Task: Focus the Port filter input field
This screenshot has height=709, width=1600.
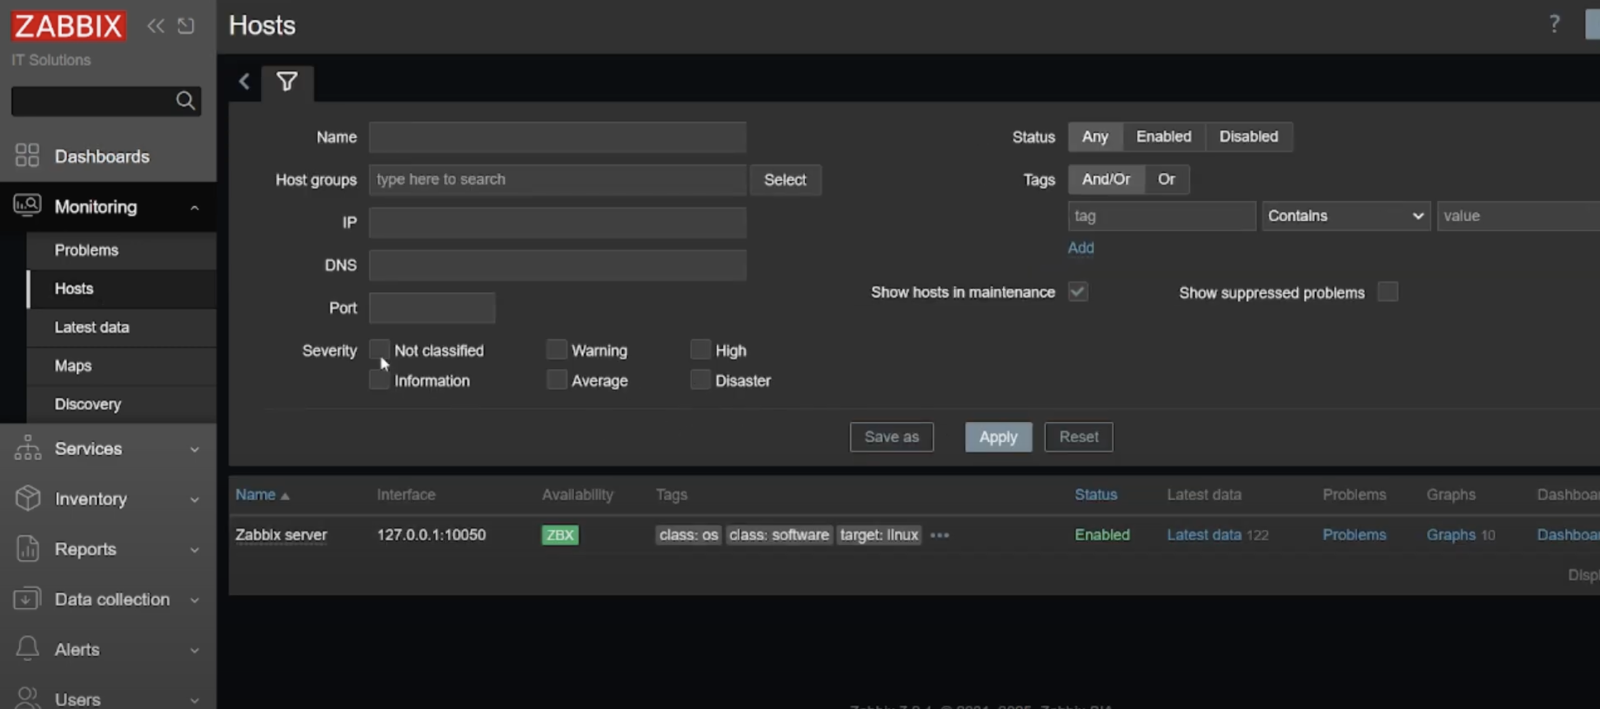Action: click(432, 308)
